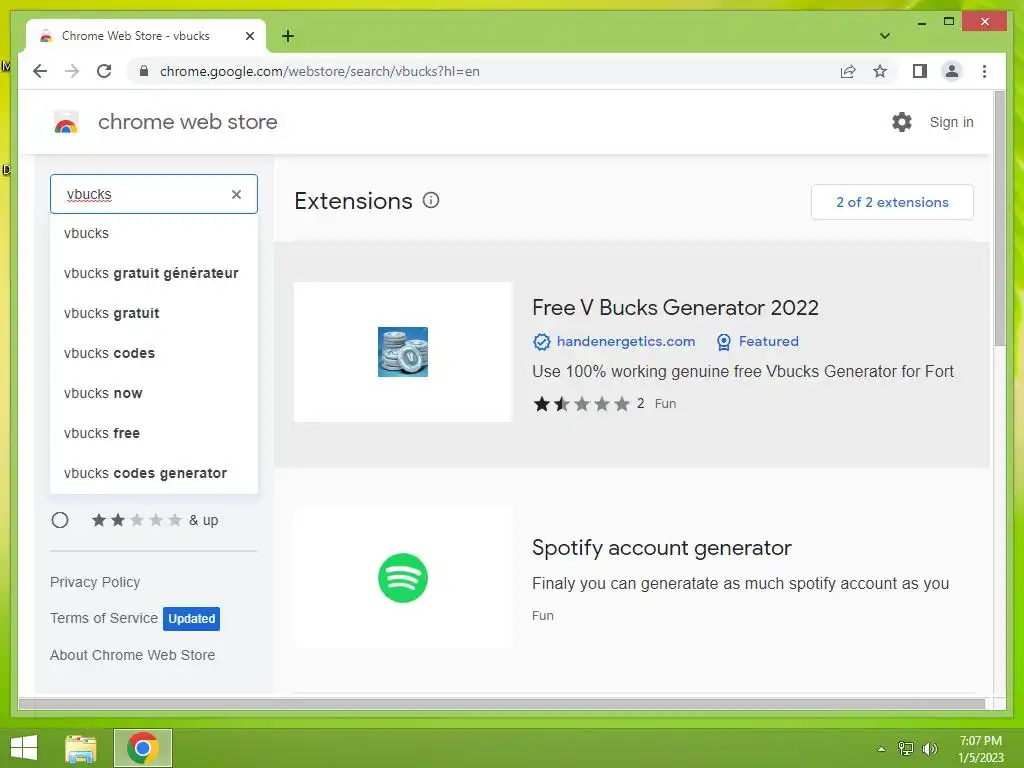This screenshot has height=768, width=1024.
Task: Click the '2 of 2 extensions' button
Action: click(x=892, y=202)
